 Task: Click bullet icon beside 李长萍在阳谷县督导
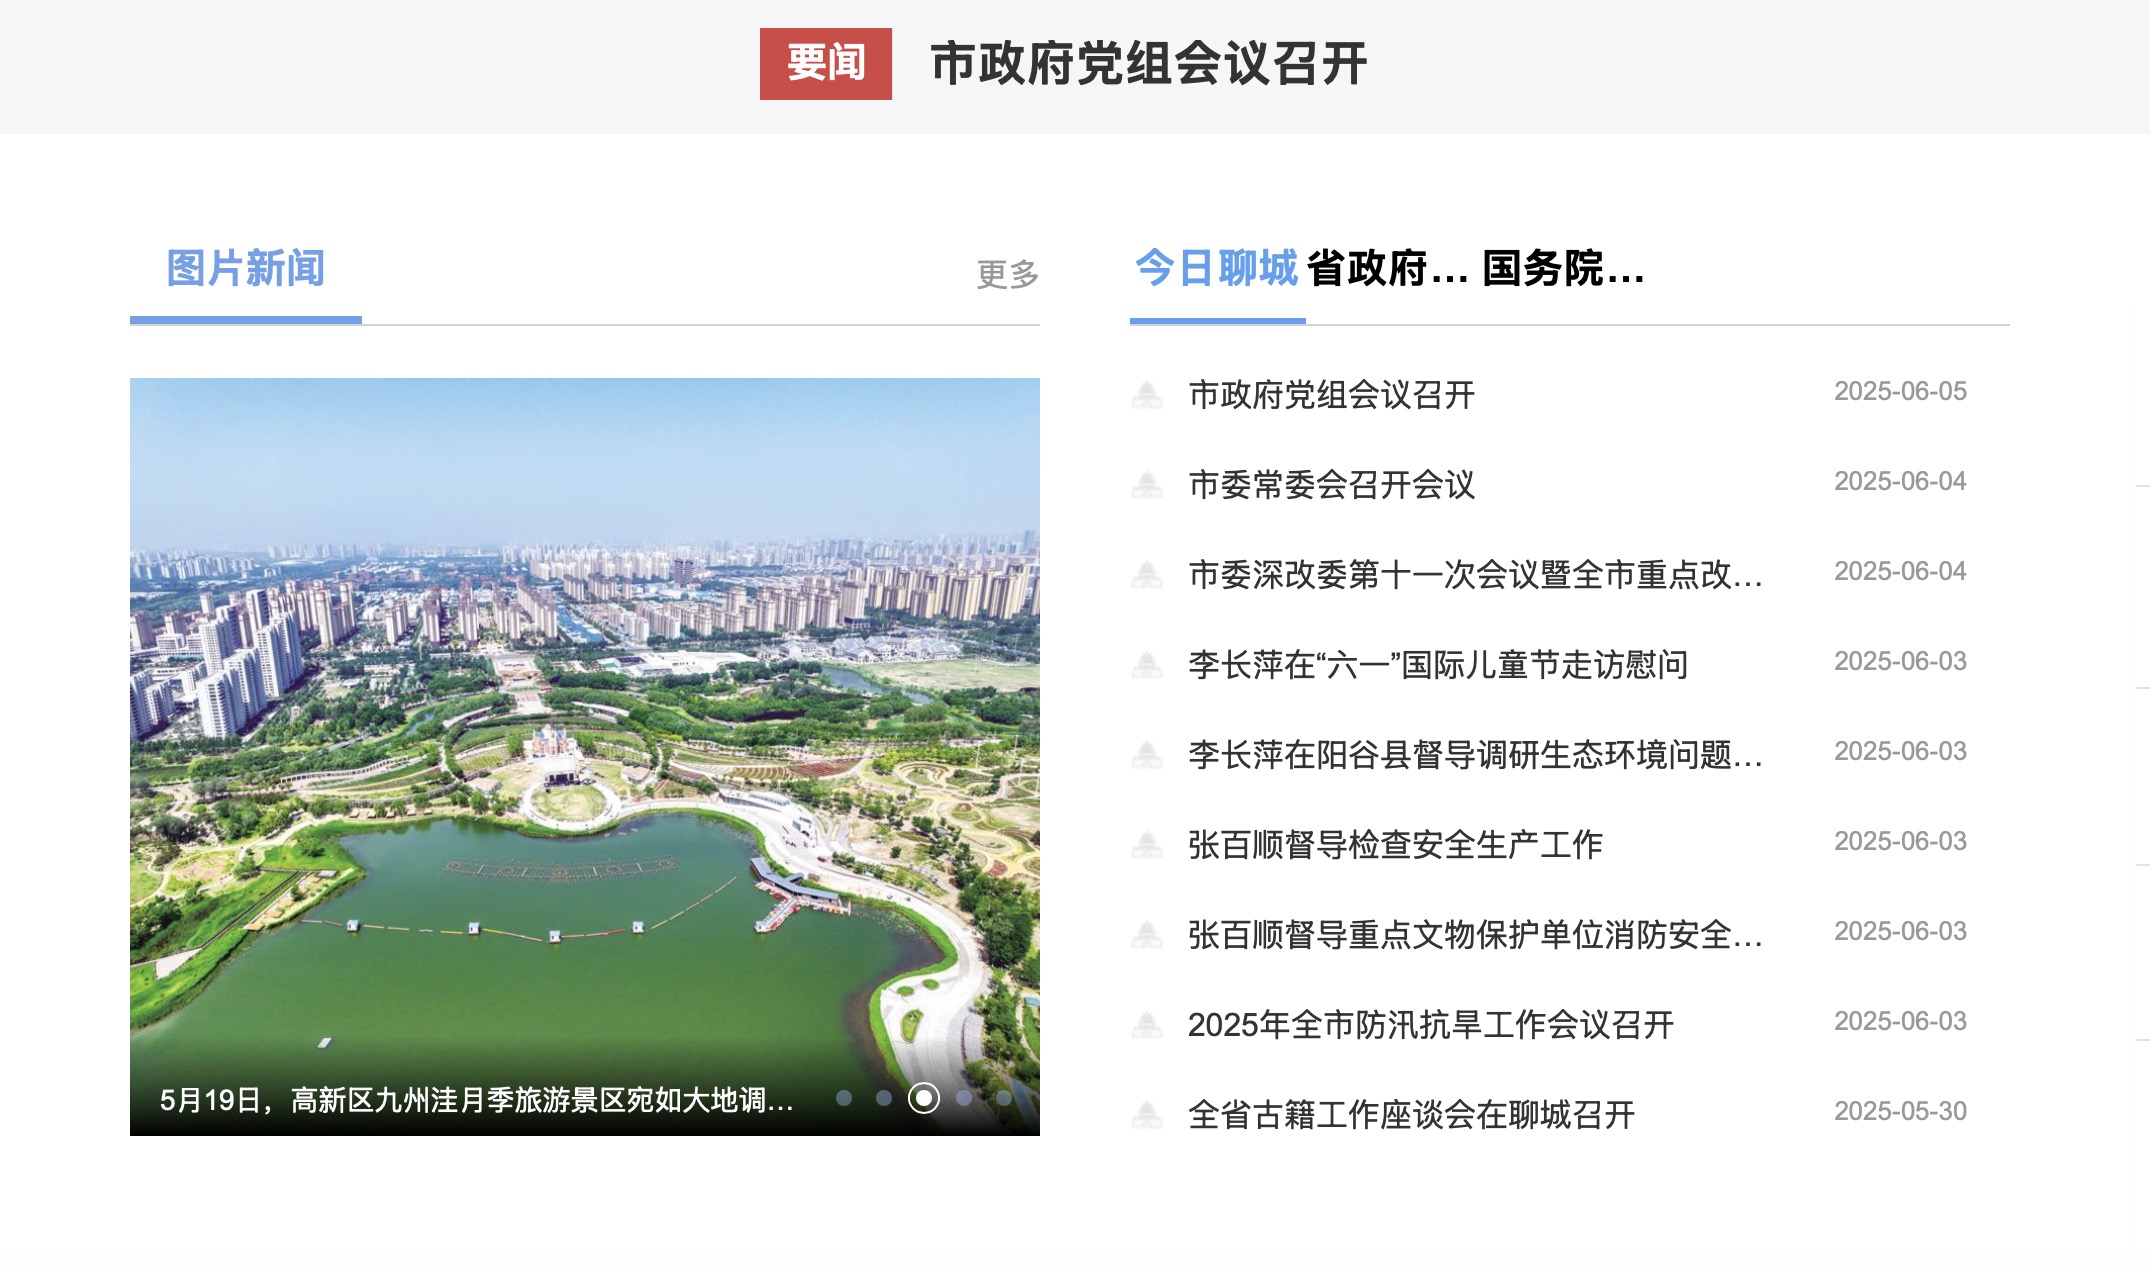pyautogui.click(x=1147, y=755)
